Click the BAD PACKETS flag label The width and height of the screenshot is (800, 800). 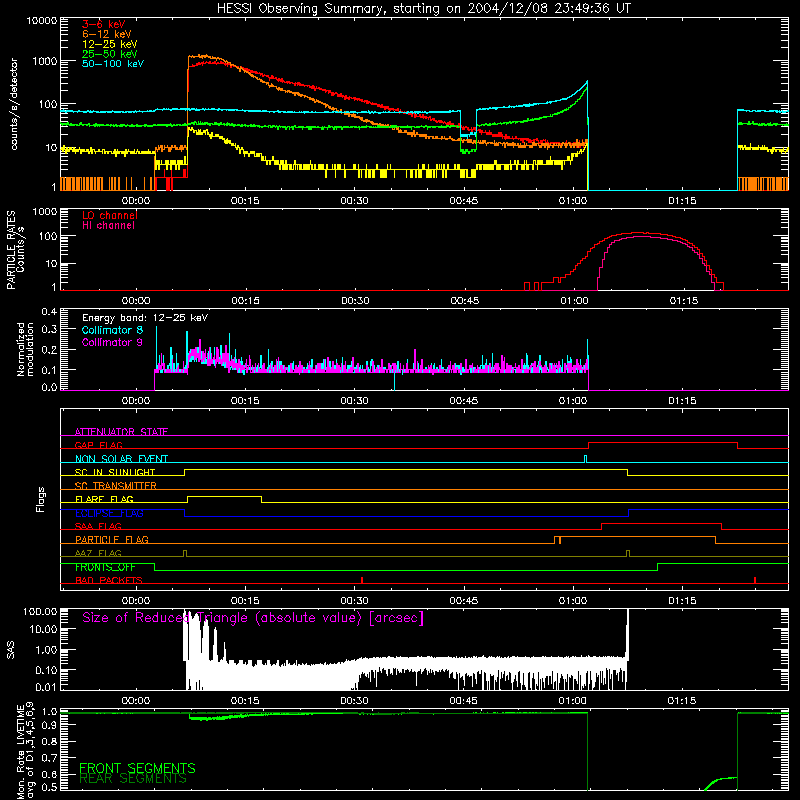coord(109,580)
